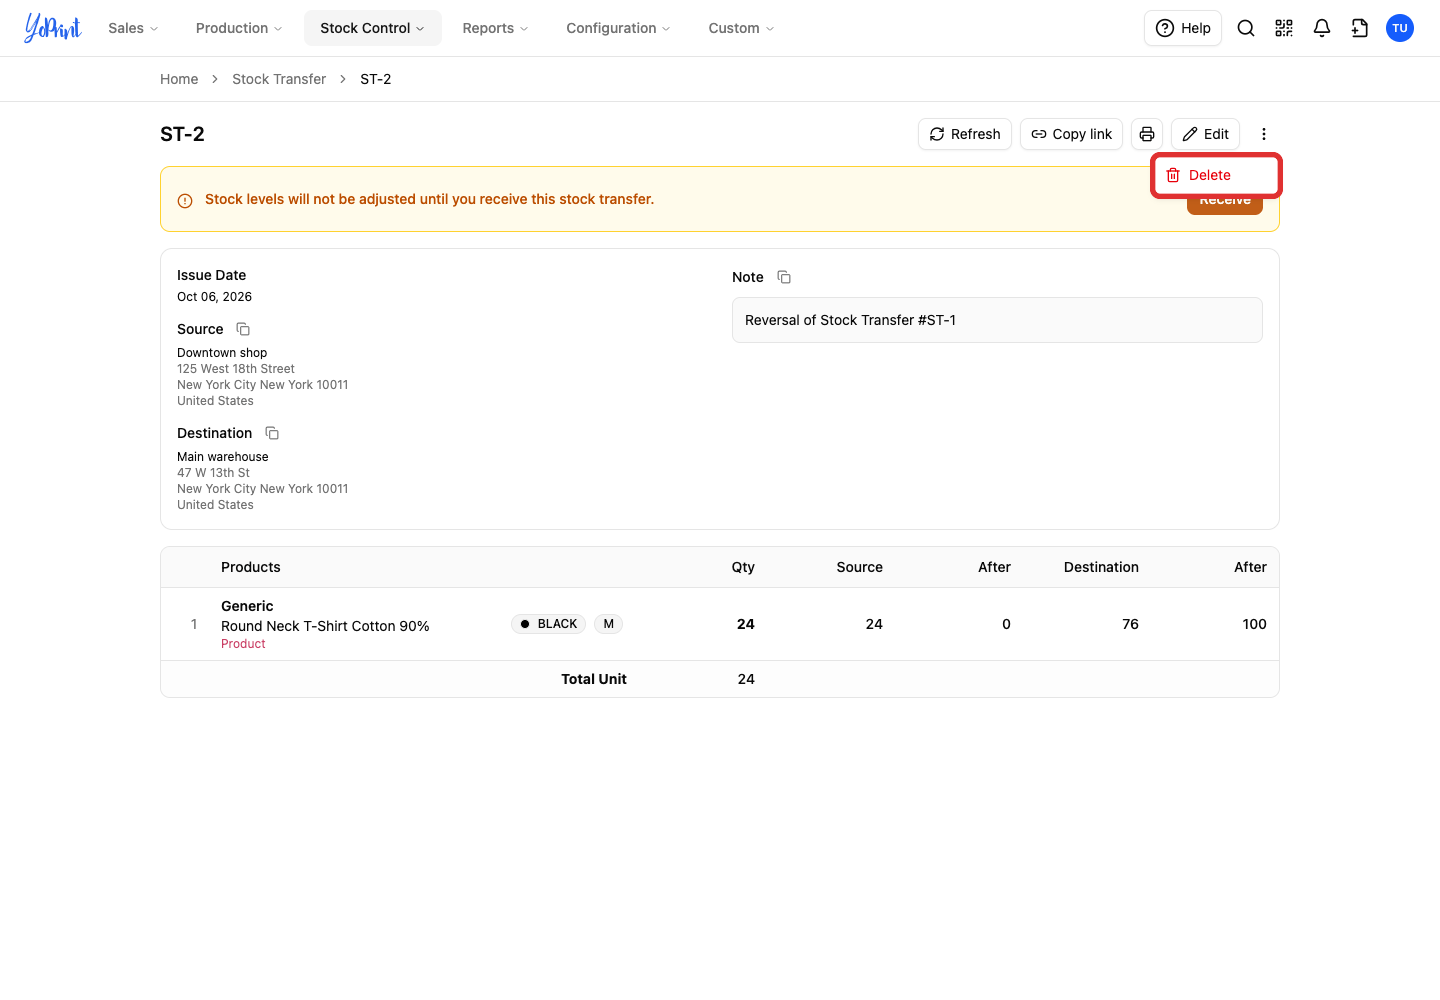Image resolution: width=1440 pixels, height=1000 pixels.
Task: Expand the Sales dropdown menu
Action: [133, 28]
